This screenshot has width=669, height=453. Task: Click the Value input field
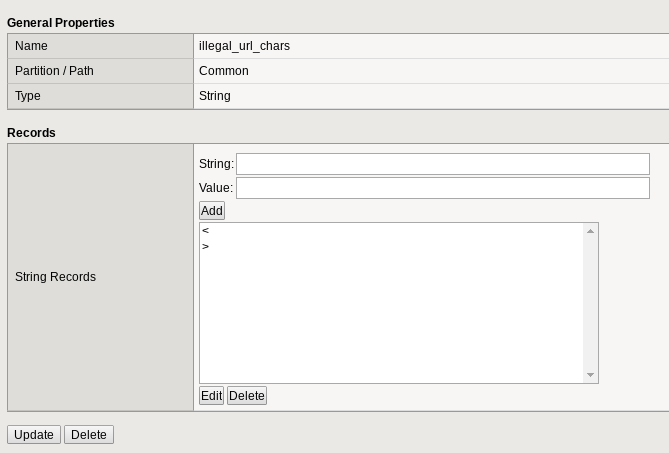[442, 188]
